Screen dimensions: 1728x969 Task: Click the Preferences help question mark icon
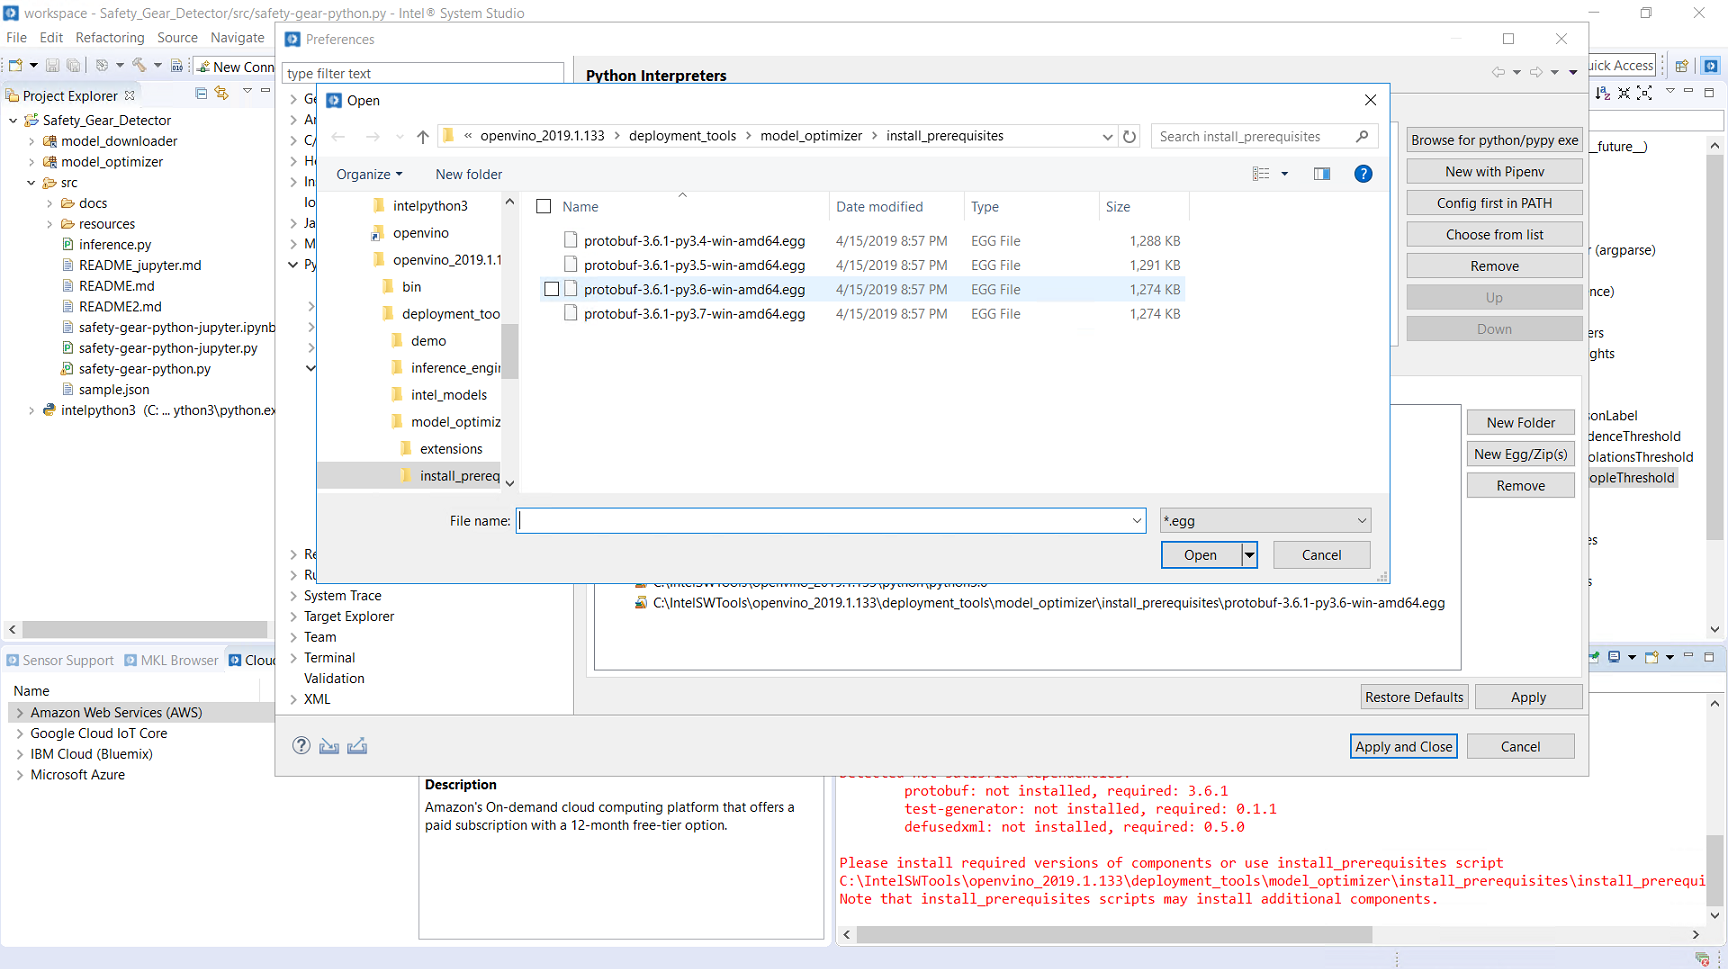(x=301, y=746)
